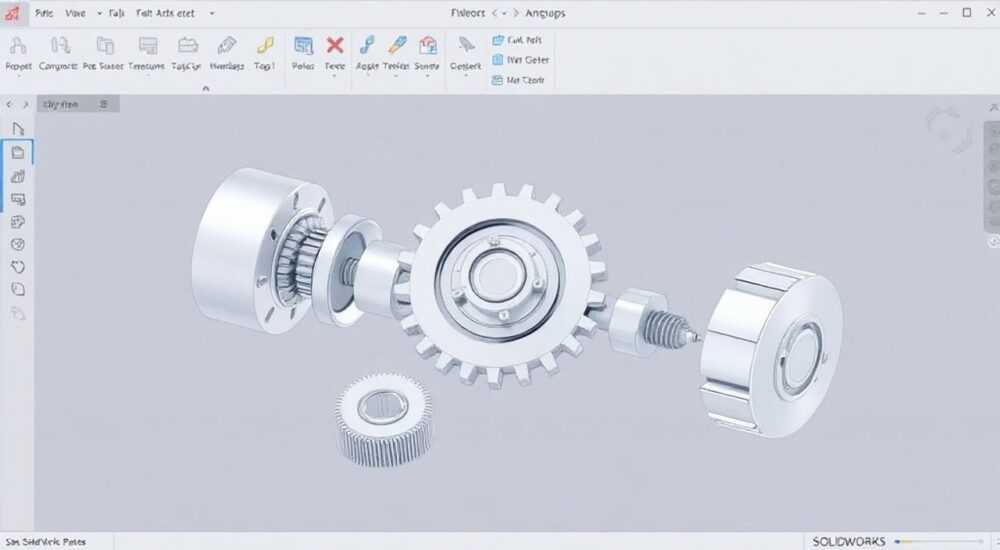Open the title bar dropdown between the arrows
1000x550 pixels.
[x=504, y=13]
